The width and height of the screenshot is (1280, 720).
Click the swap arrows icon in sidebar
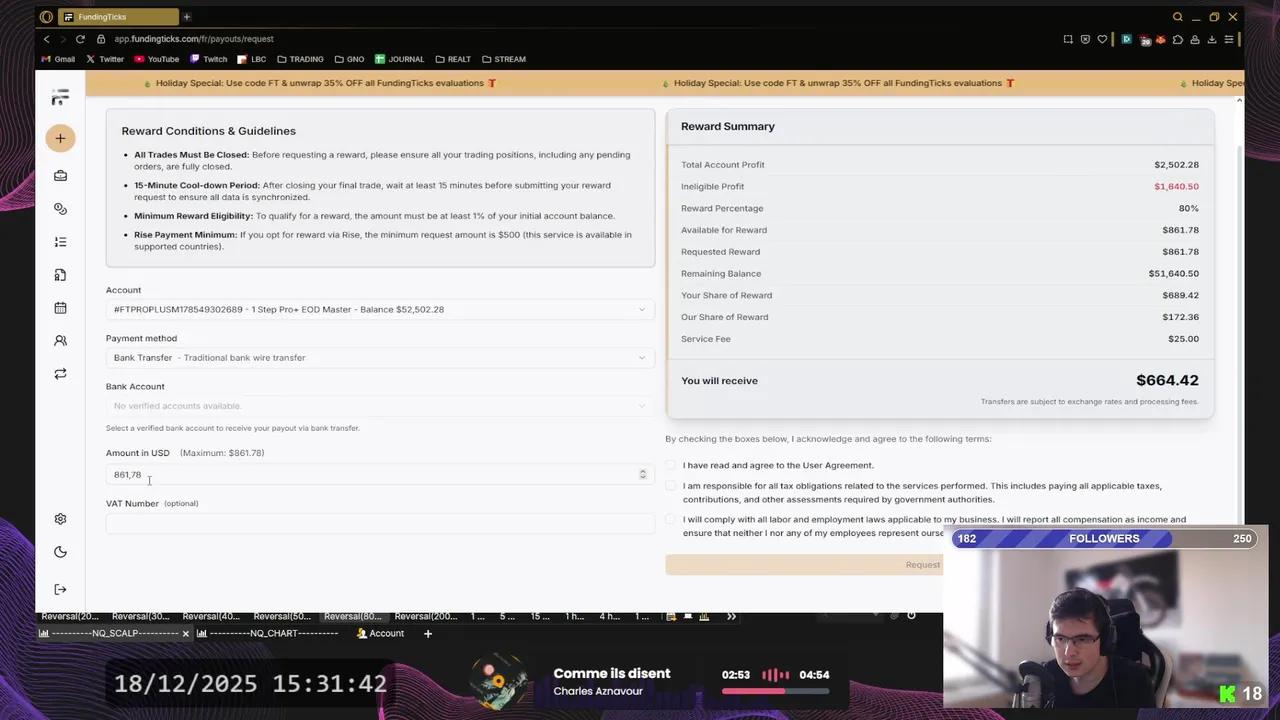coord(60,374)
